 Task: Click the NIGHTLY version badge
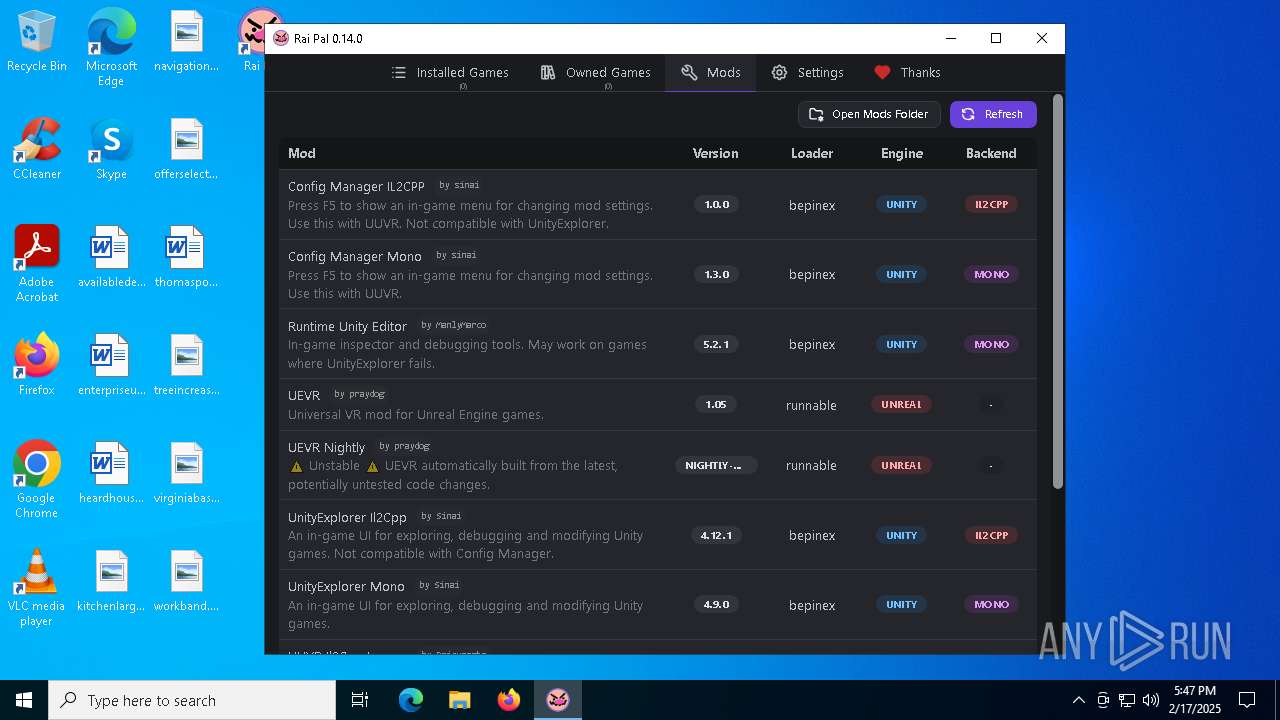click(716, 465)
